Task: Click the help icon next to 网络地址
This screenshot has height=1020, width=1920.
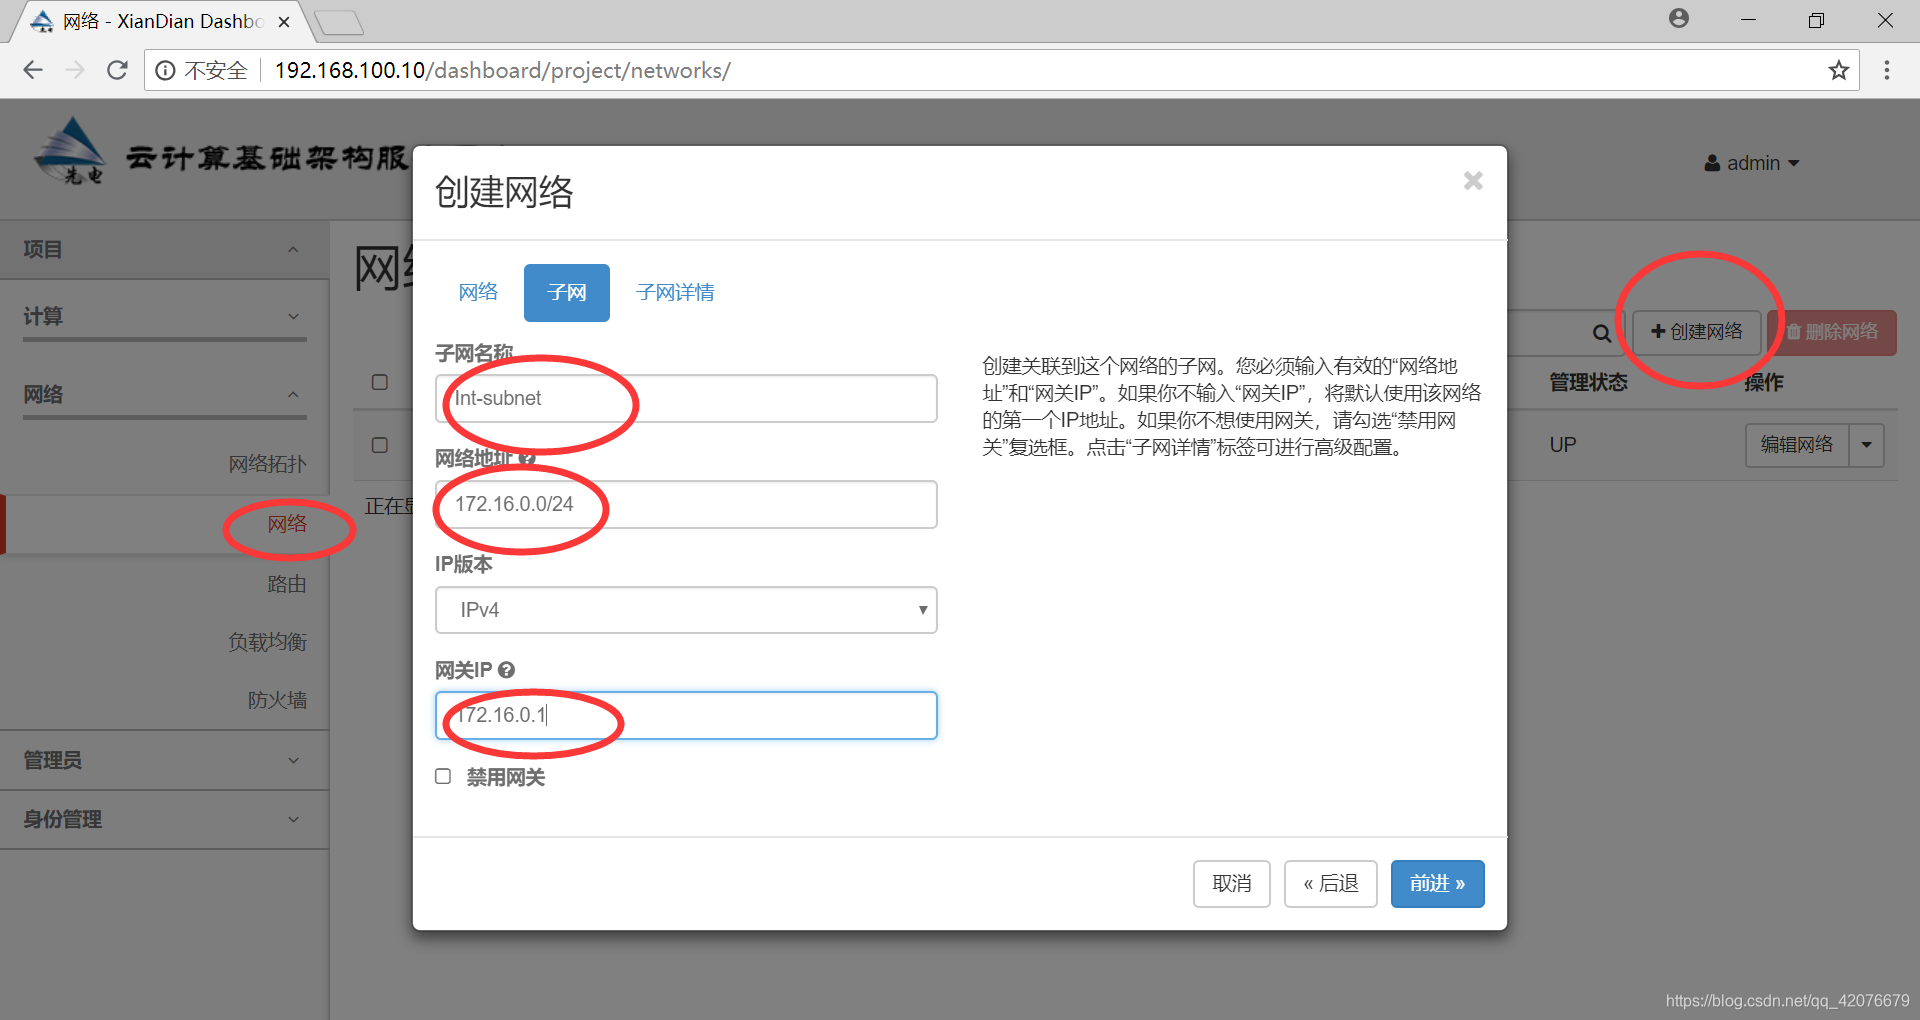Action: (x=527, y=458)
